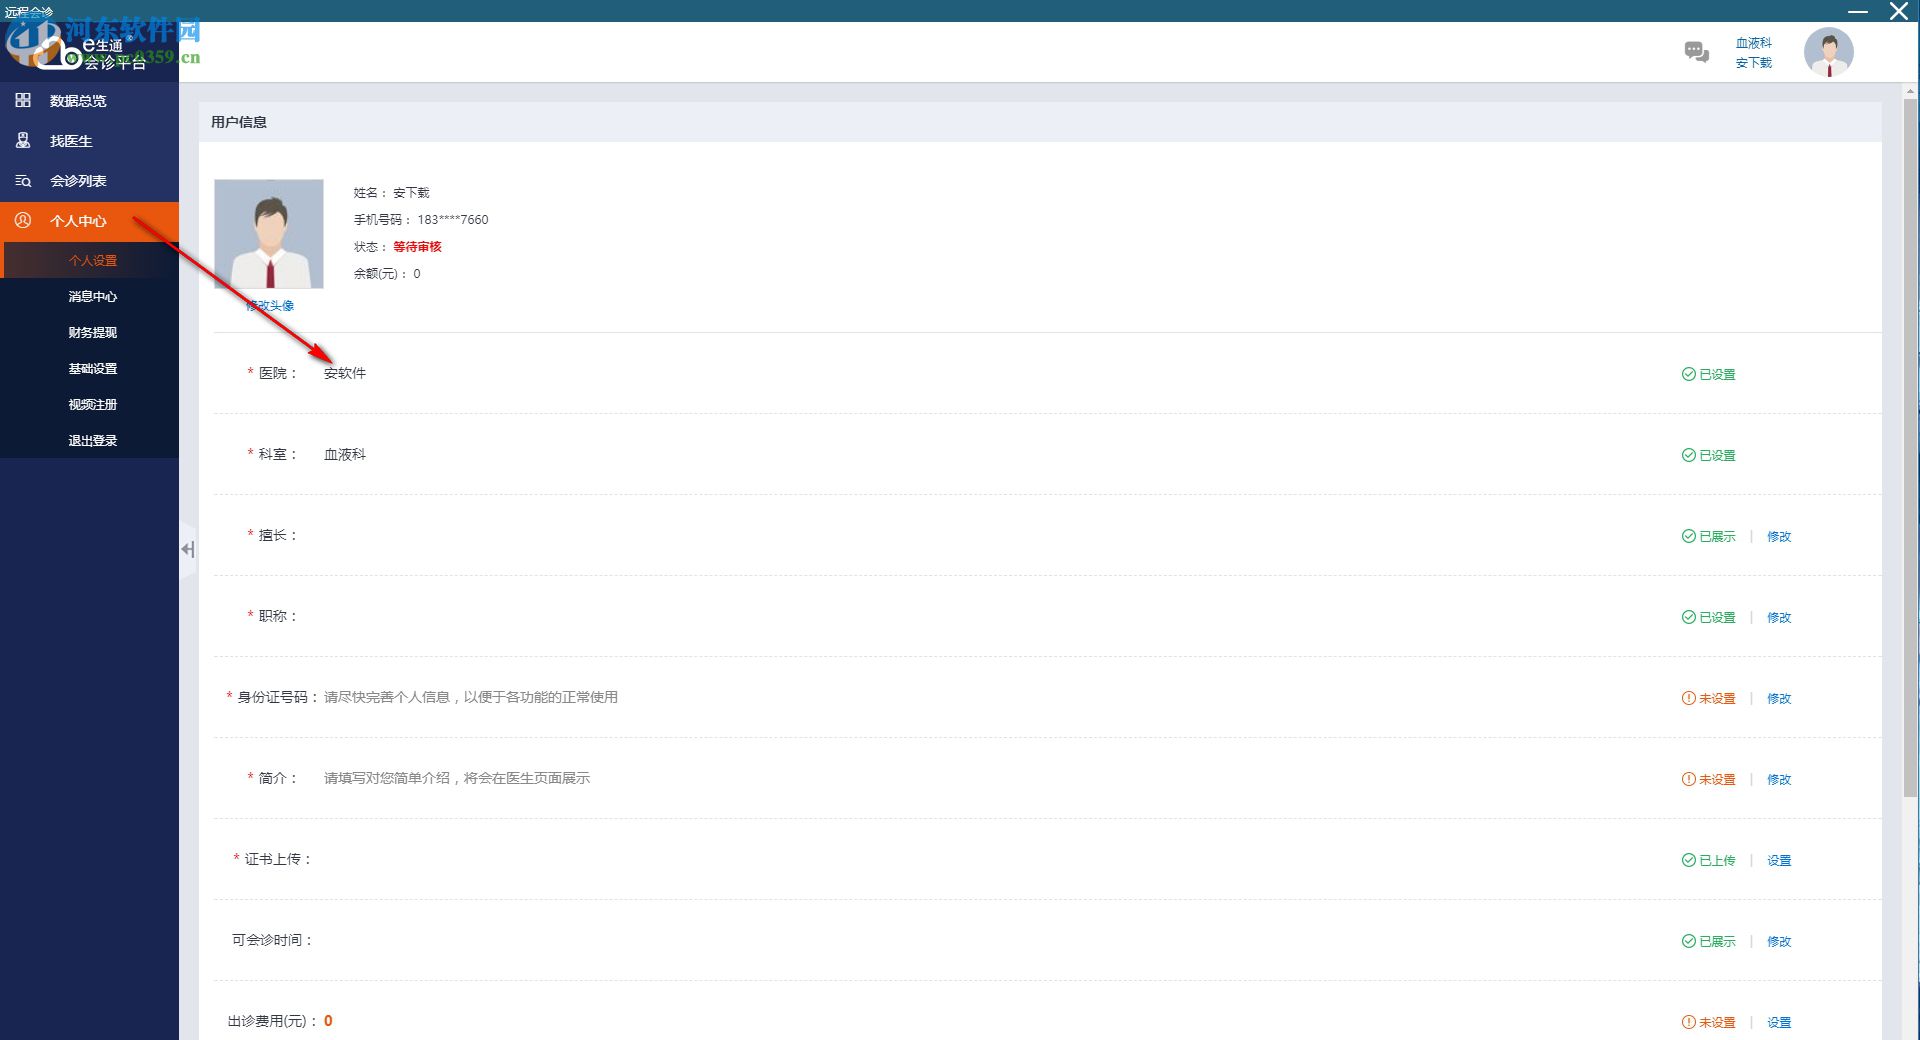
Task: Collapse the 个人中心 menu section
Action: tap(89, 221)
